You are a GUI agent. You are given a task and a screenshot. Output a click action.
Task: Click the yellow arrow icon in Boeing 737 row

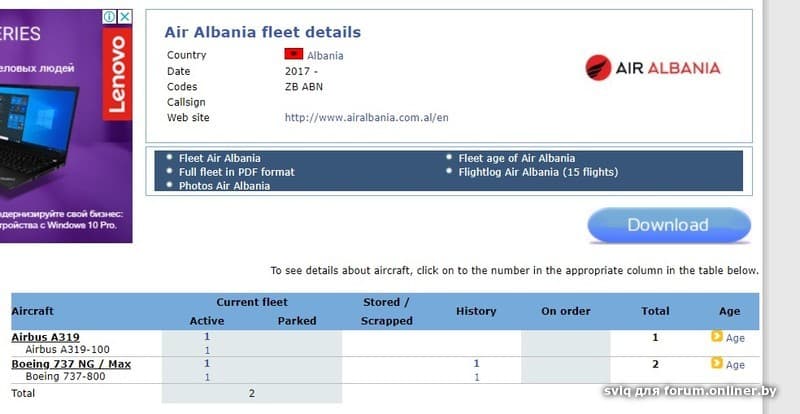(x=716, y=365)
